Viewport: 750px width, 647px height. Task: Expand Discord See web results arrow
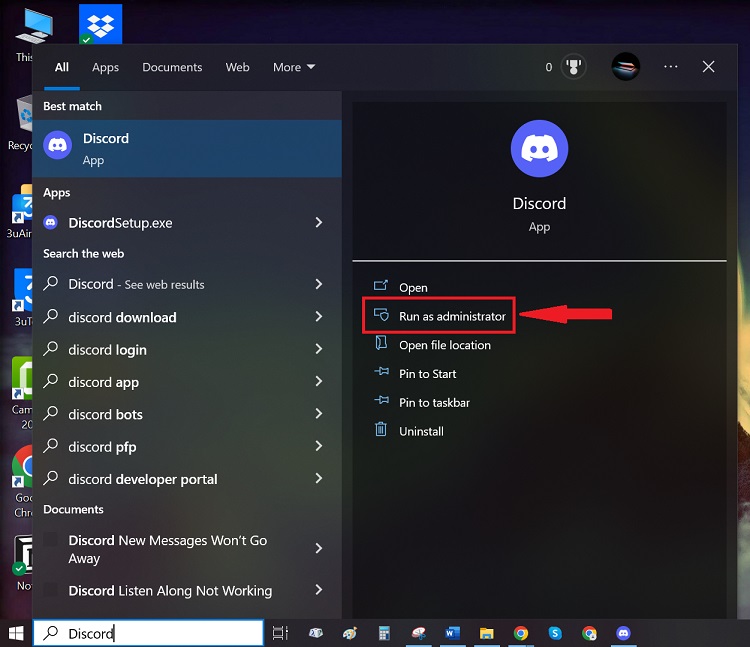[x=319, y=284]
